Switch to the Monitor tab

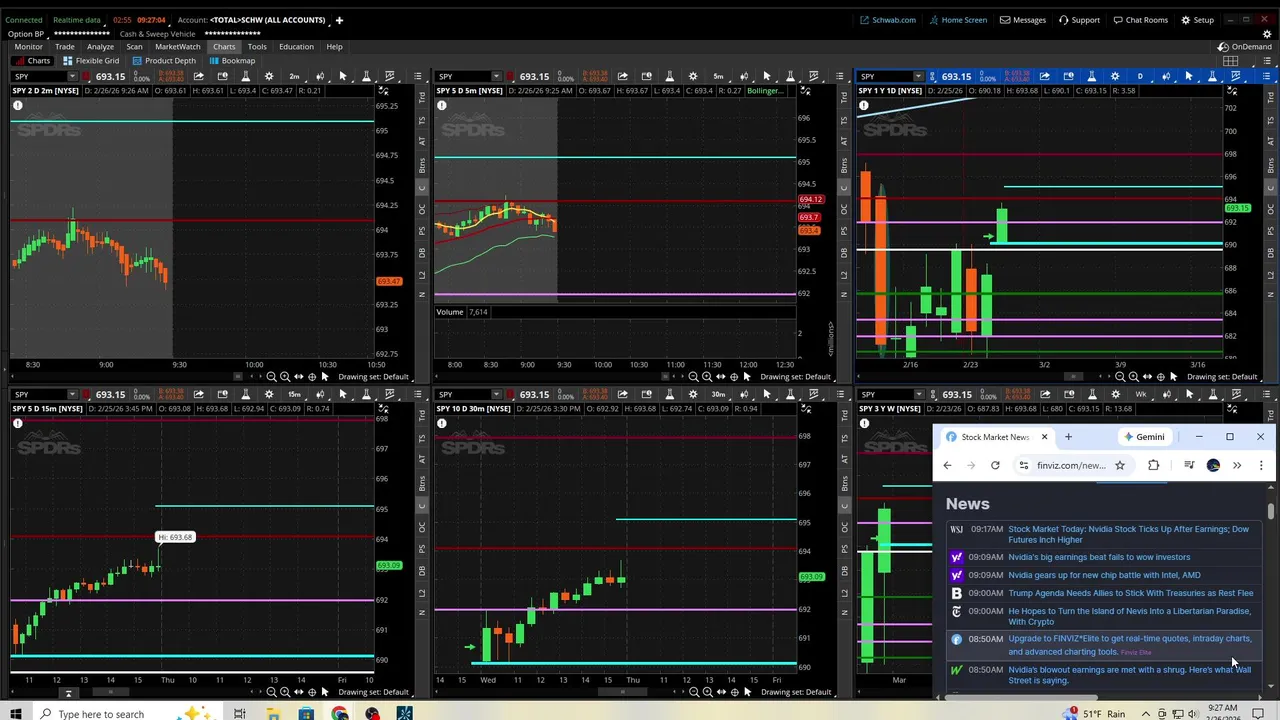click(x=28, y=47)
